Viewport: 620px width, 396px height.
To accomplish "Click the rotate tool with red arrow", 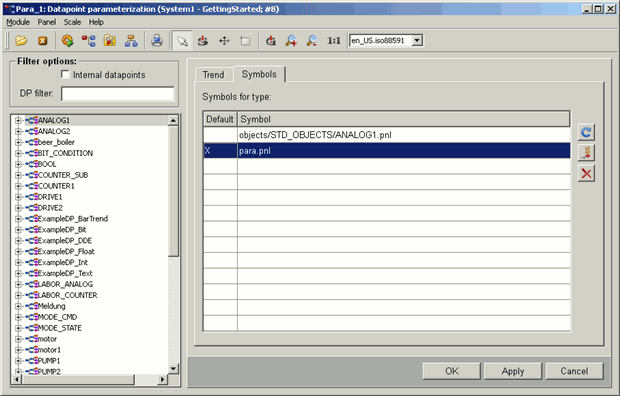I will coord(203,40).
